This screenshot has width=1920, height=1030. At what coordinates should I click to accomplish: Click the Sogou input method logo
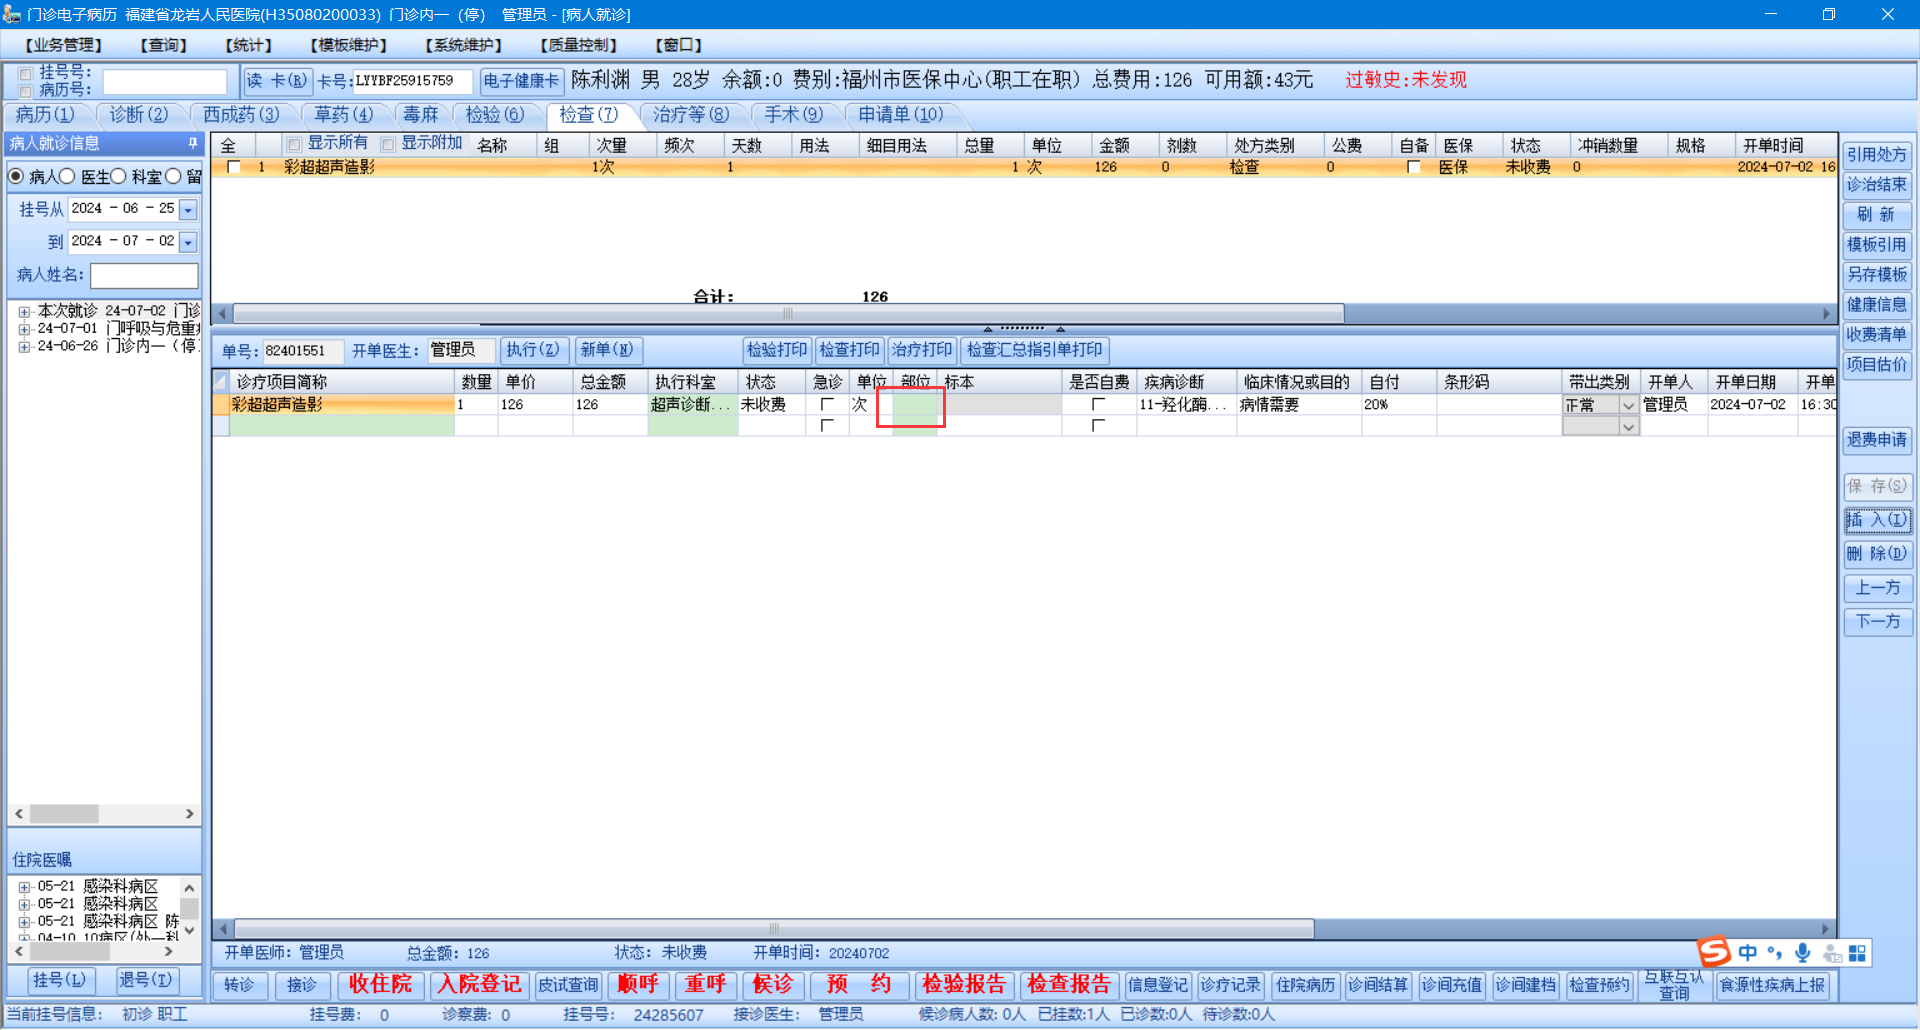tap(1714, 951)
